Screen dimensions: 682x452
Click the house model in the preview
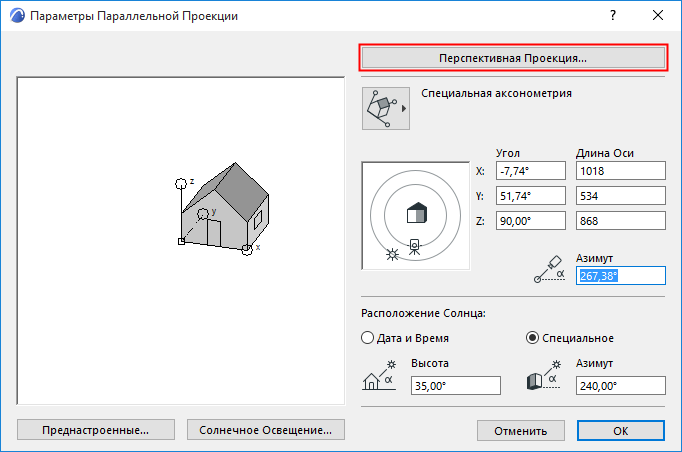coord(225,207)
